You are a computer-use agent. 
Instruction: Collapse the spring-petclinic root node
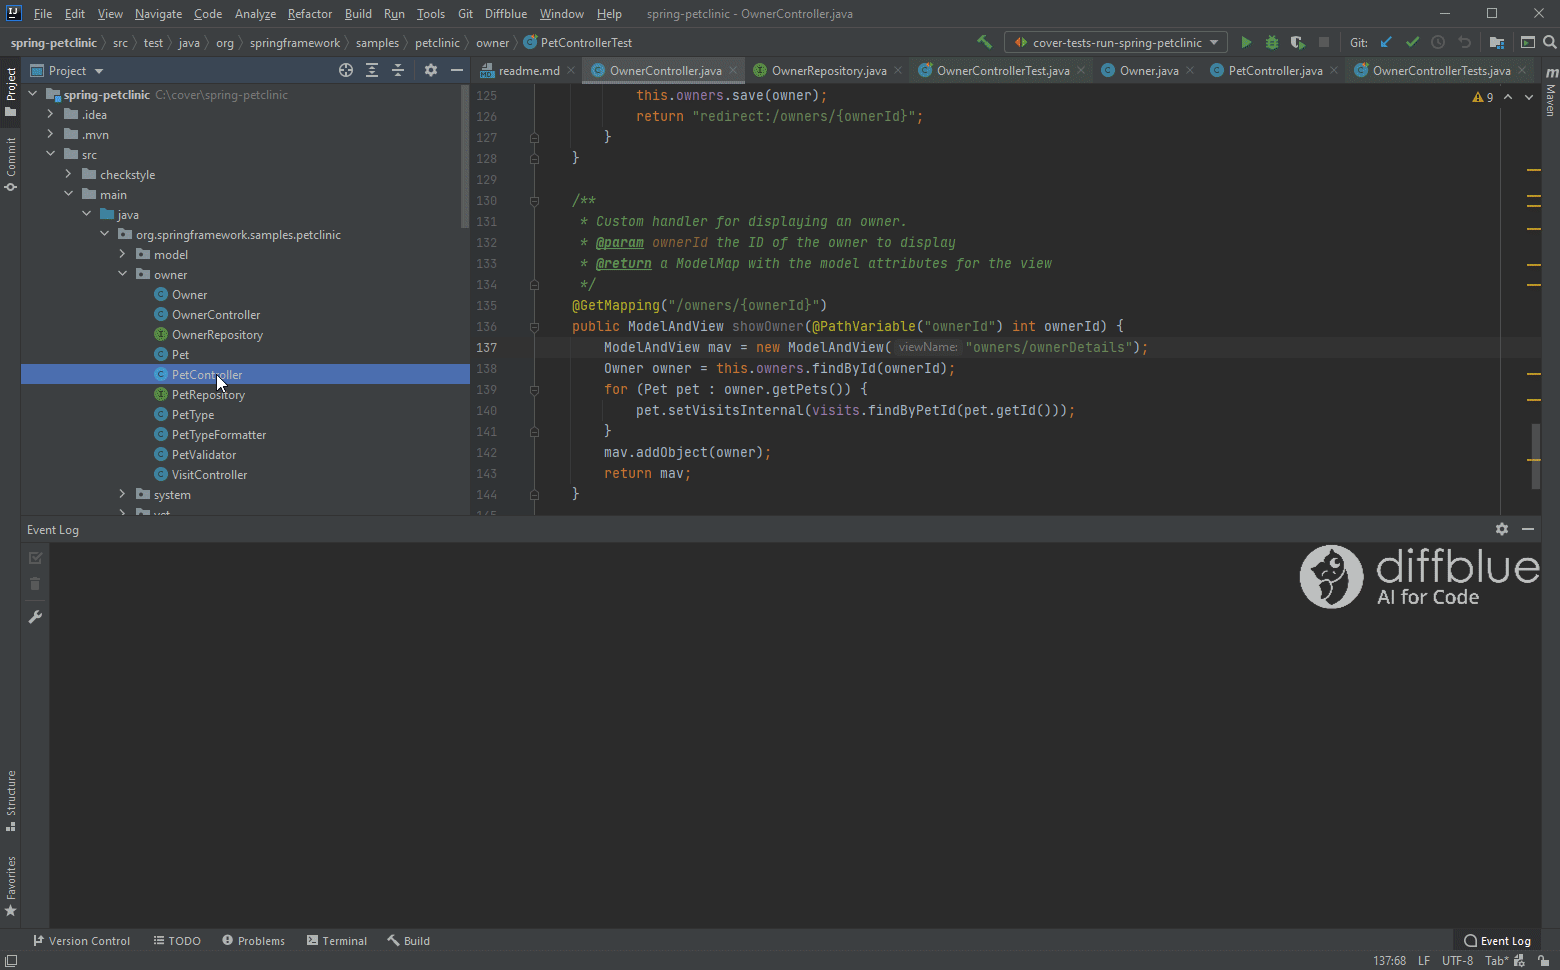33,94
